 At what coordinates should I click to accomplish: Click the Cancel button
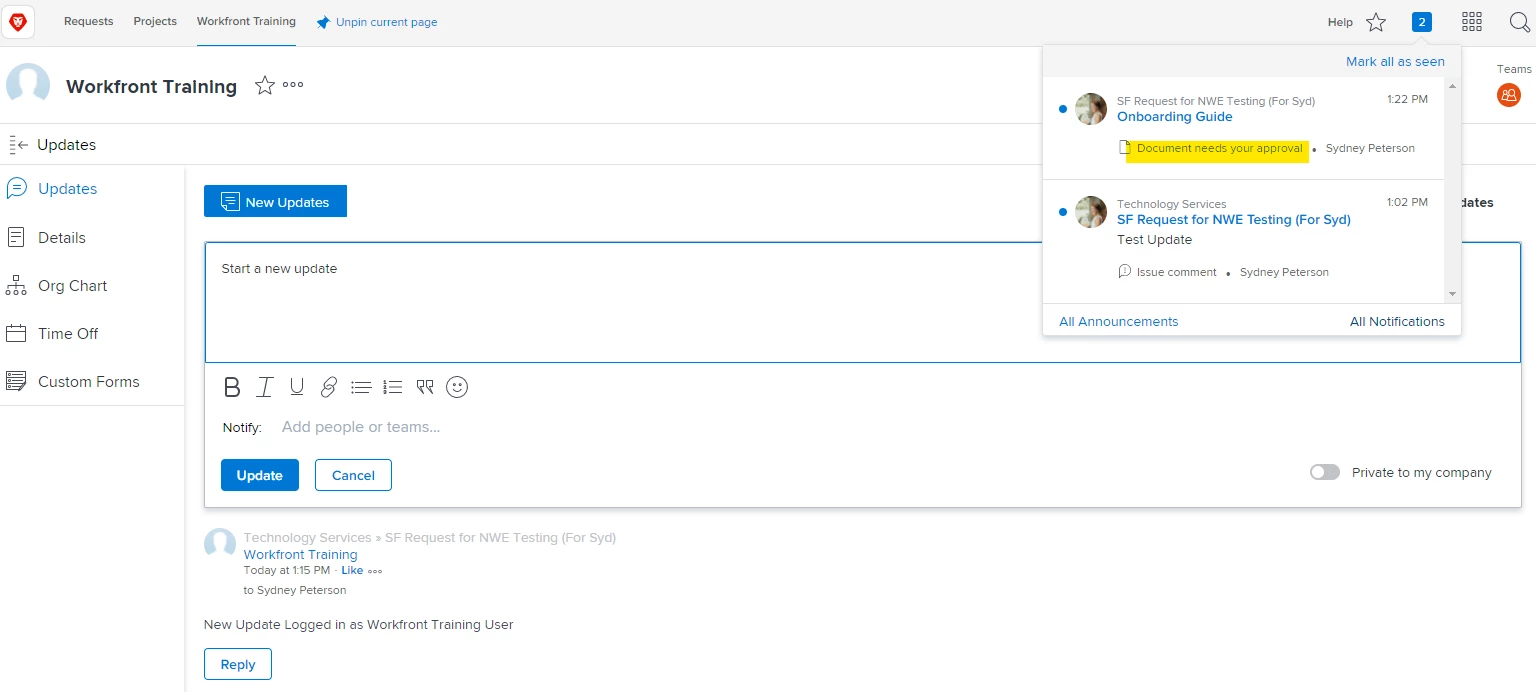(x=353, y=475)
